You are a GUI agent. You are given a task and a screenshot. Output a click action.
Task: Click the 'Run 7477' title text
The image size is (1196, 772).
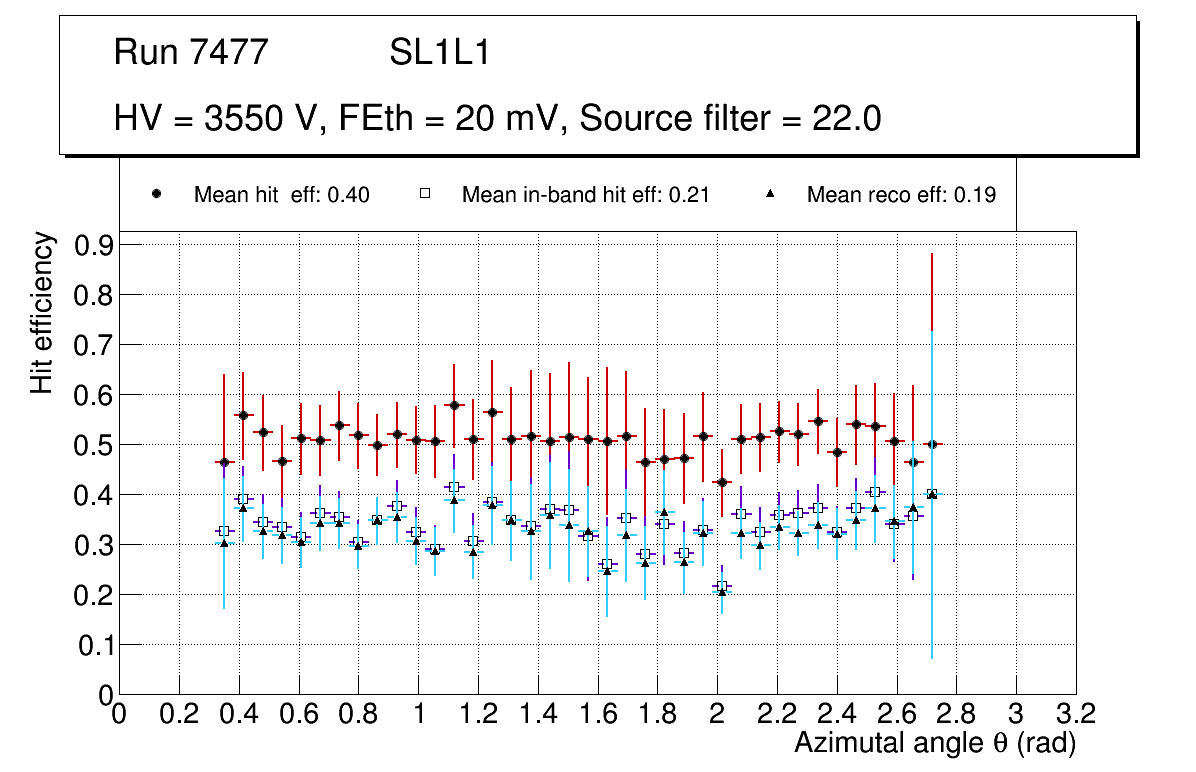tap(191, 53)
